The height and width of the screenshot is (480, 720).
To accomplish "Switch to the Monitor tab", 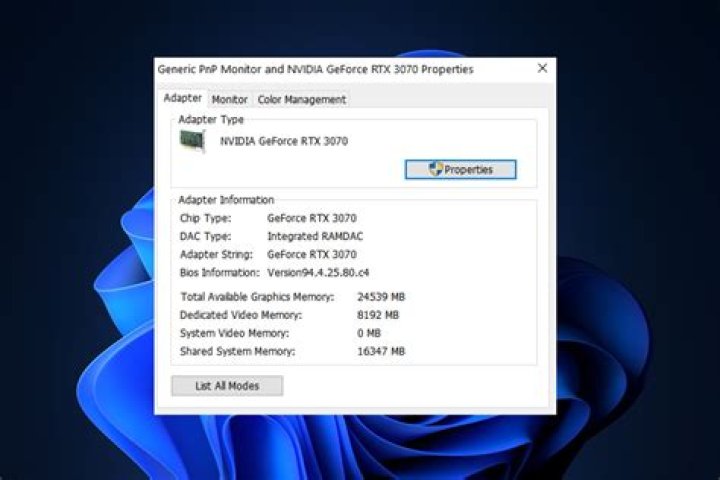I will (x=230, y=99).
